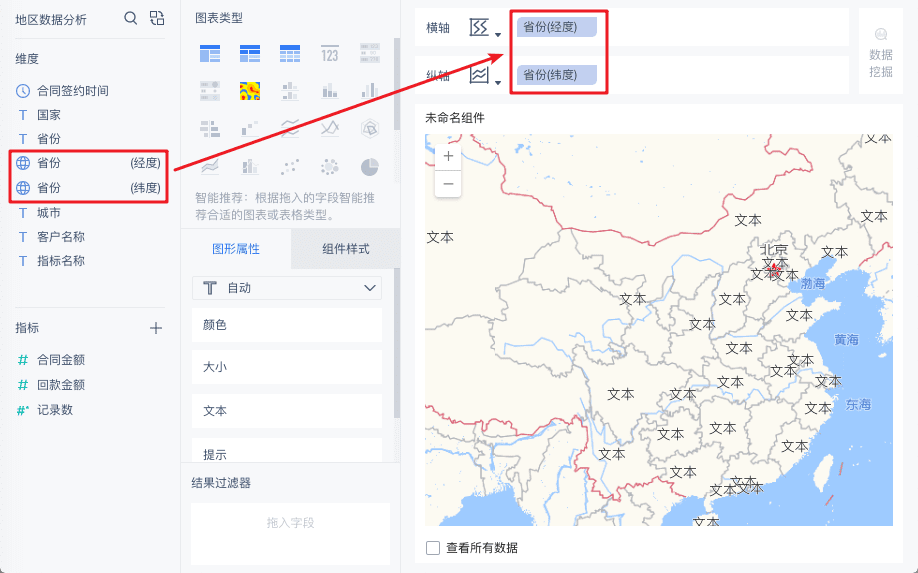Screen dimensions: 918x573
Task: Choose the colorful heat map chart type
Action: point(250,91)
